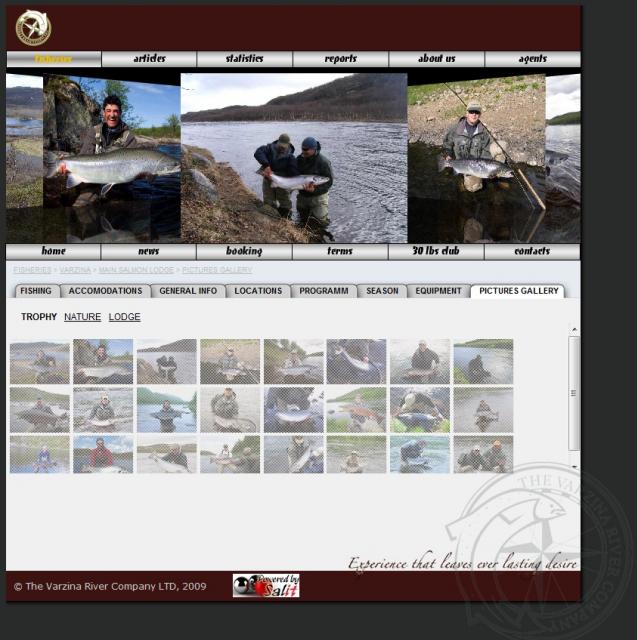This screenshot has width=637, height=640.
Task: Show the Lodge gallery category
Action: (x=124, y=317)
